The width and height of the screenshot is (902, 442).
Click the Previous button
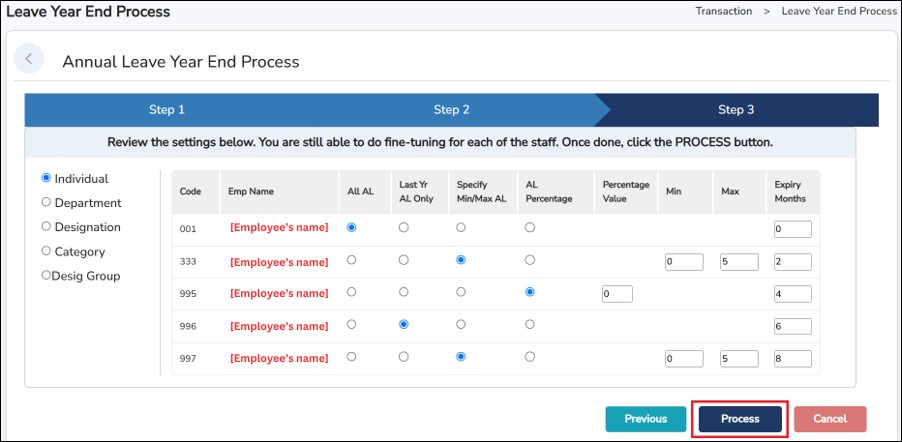click(645, 419)
